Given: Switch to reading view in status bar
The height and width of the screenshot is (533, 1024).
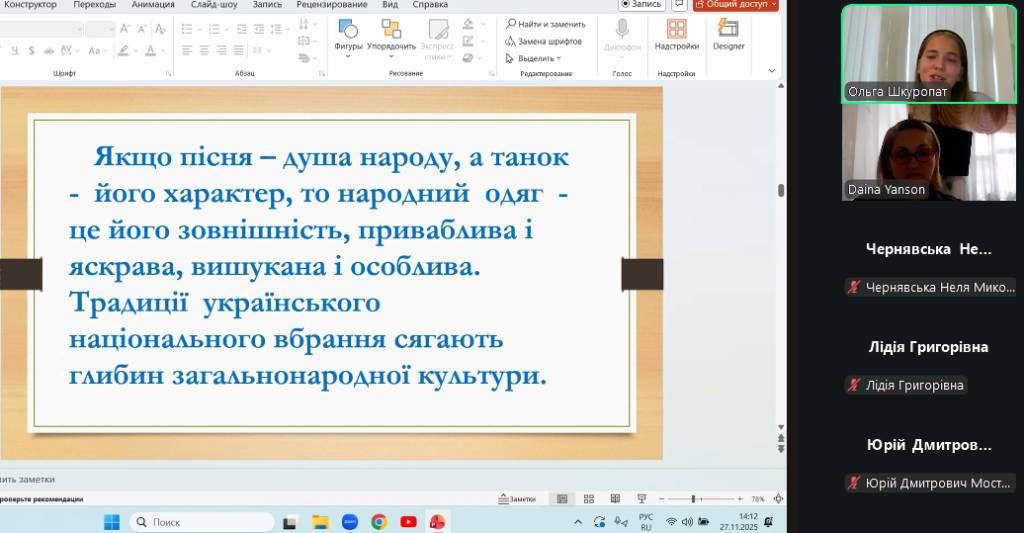Looking at the screenshot, I should [x=613, y=499].
